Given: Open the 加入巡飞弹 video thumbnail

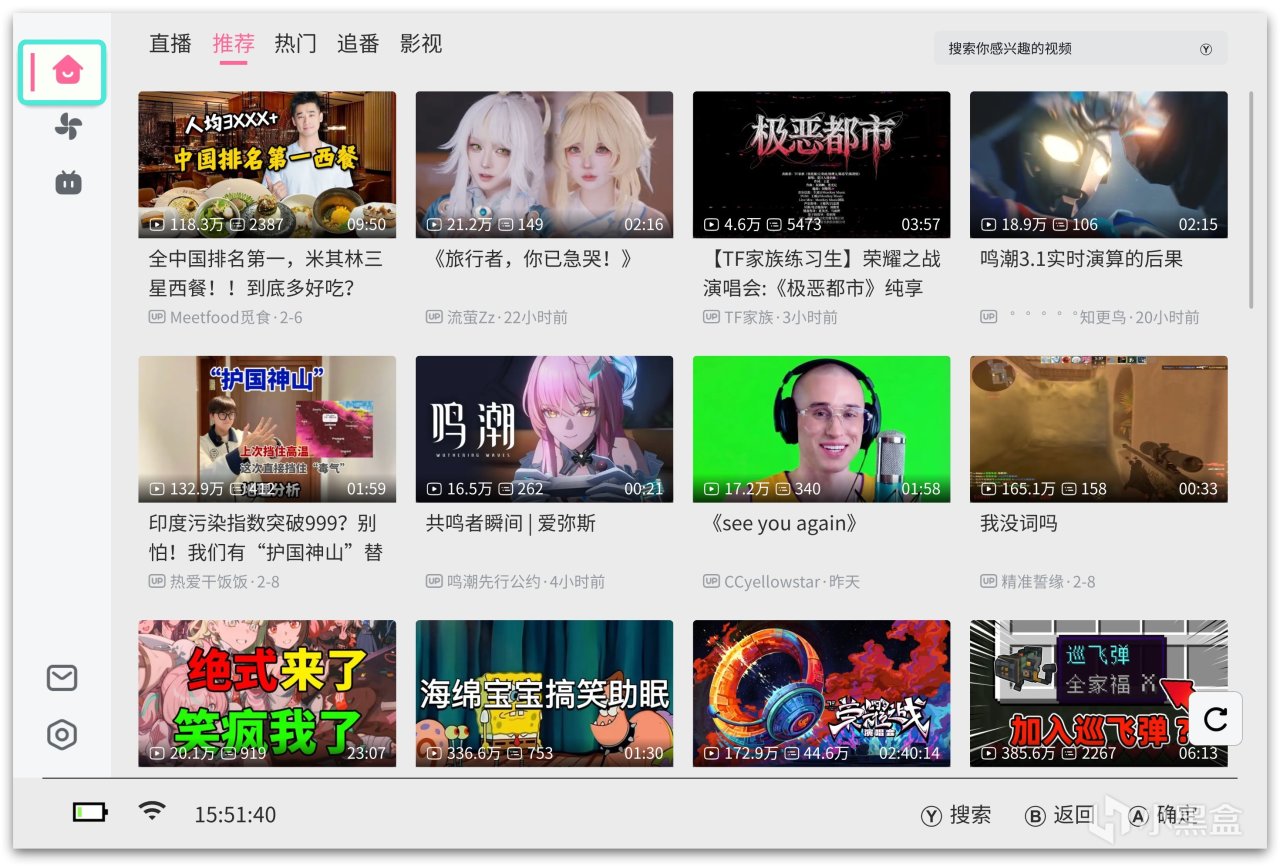Looking at the screenshot, I should [x=1098, y=693].
